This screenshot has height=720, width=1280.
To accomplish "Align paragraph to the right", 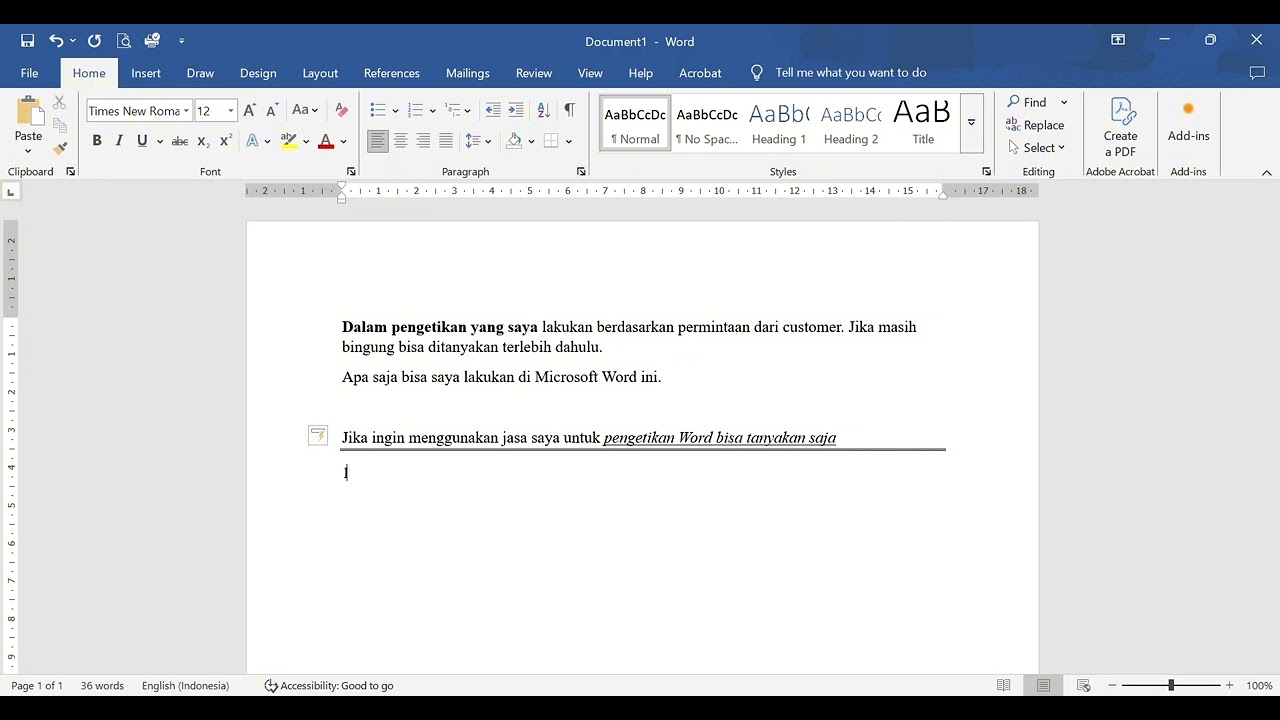I will point(423,141).
